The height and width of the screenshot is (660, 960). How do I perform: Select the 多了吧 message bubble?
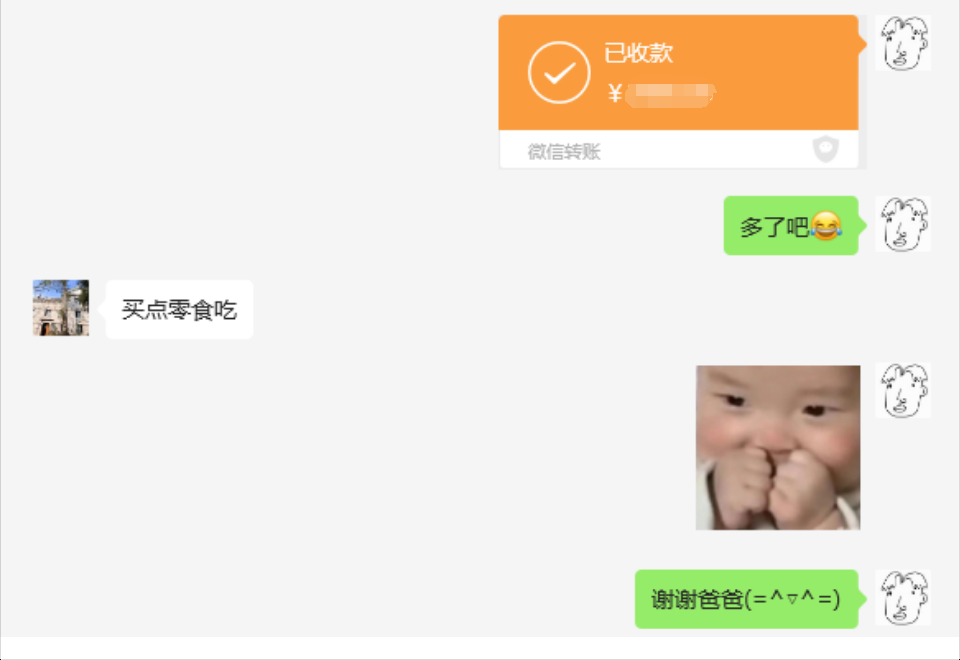pyautogui.click(x=790, y=225)
